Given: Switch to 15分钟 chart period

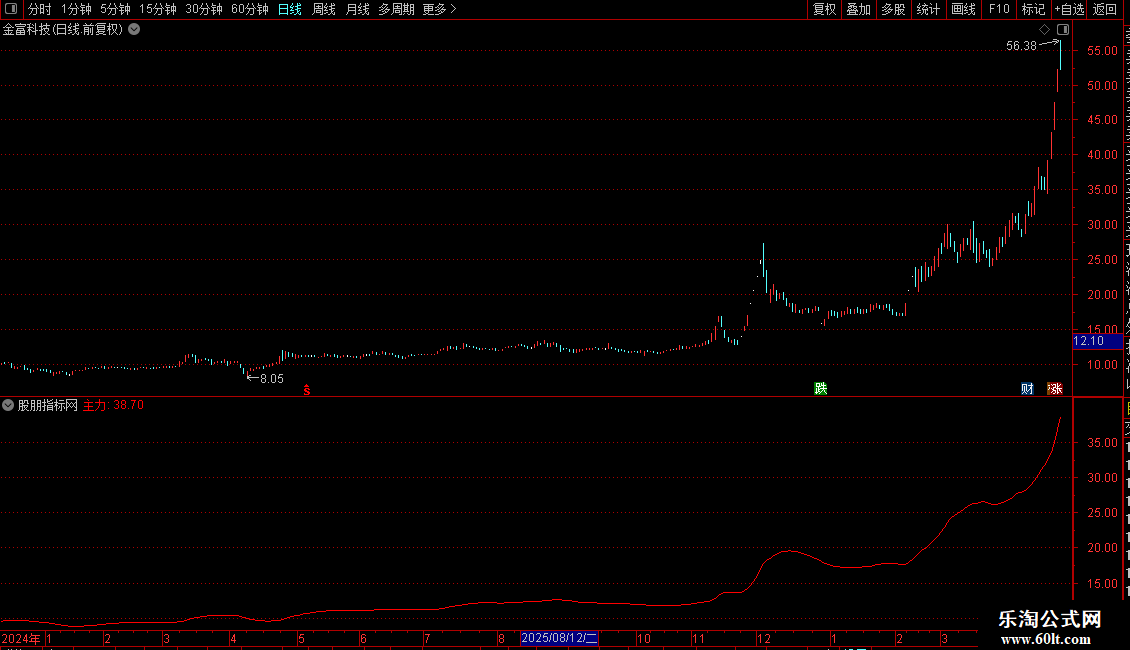Looking at the screenshot, I should click(x=157, y=9).
